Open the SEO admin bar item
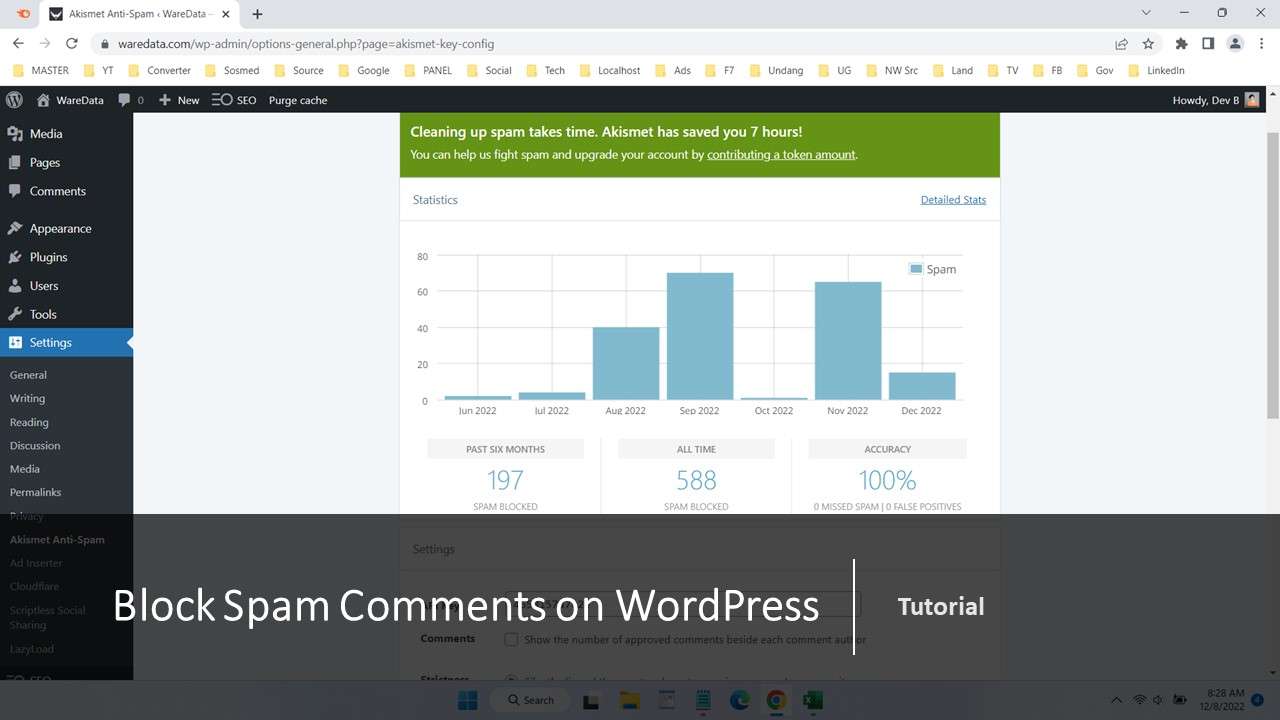The width and height of the screenshot is (1280, 720). (x=234, y=100)
